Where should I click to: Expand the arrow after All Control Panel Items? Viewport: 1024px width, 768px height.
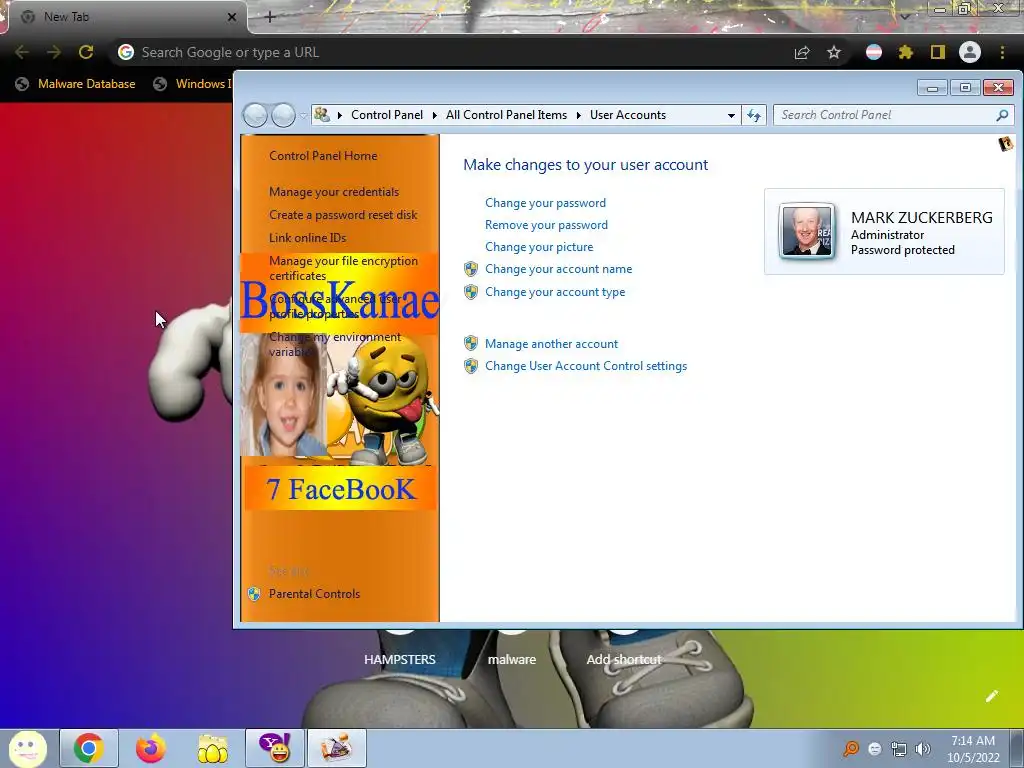click(579, 116)
